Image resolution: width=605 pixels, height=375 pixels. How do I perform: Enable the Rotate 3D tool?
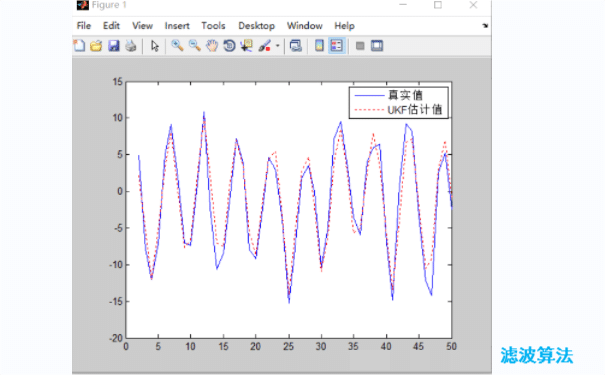tap(229, 46)
